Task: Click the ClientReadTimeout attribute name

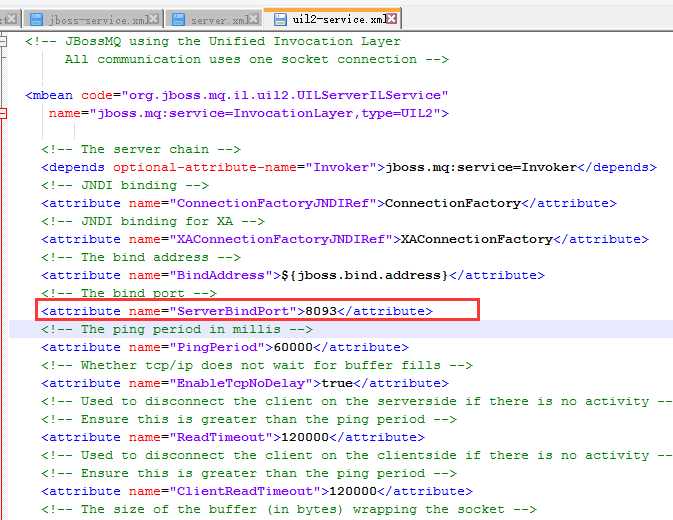Action: 245,492
